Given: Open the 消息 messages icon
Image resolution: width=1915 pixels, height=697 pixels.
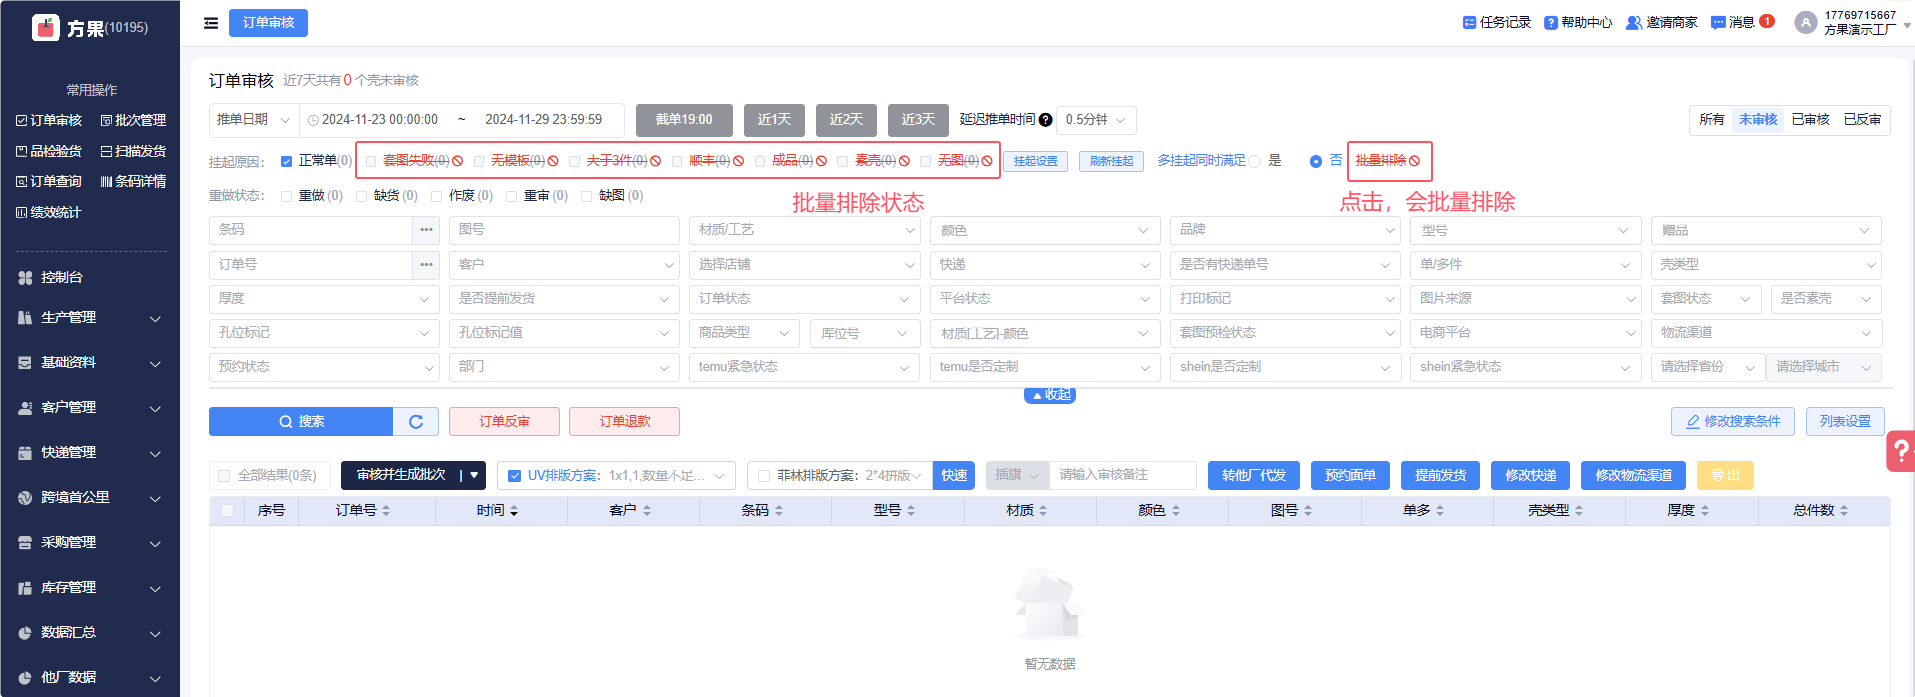Looking at the screenshot, I should click(1718, 23).
